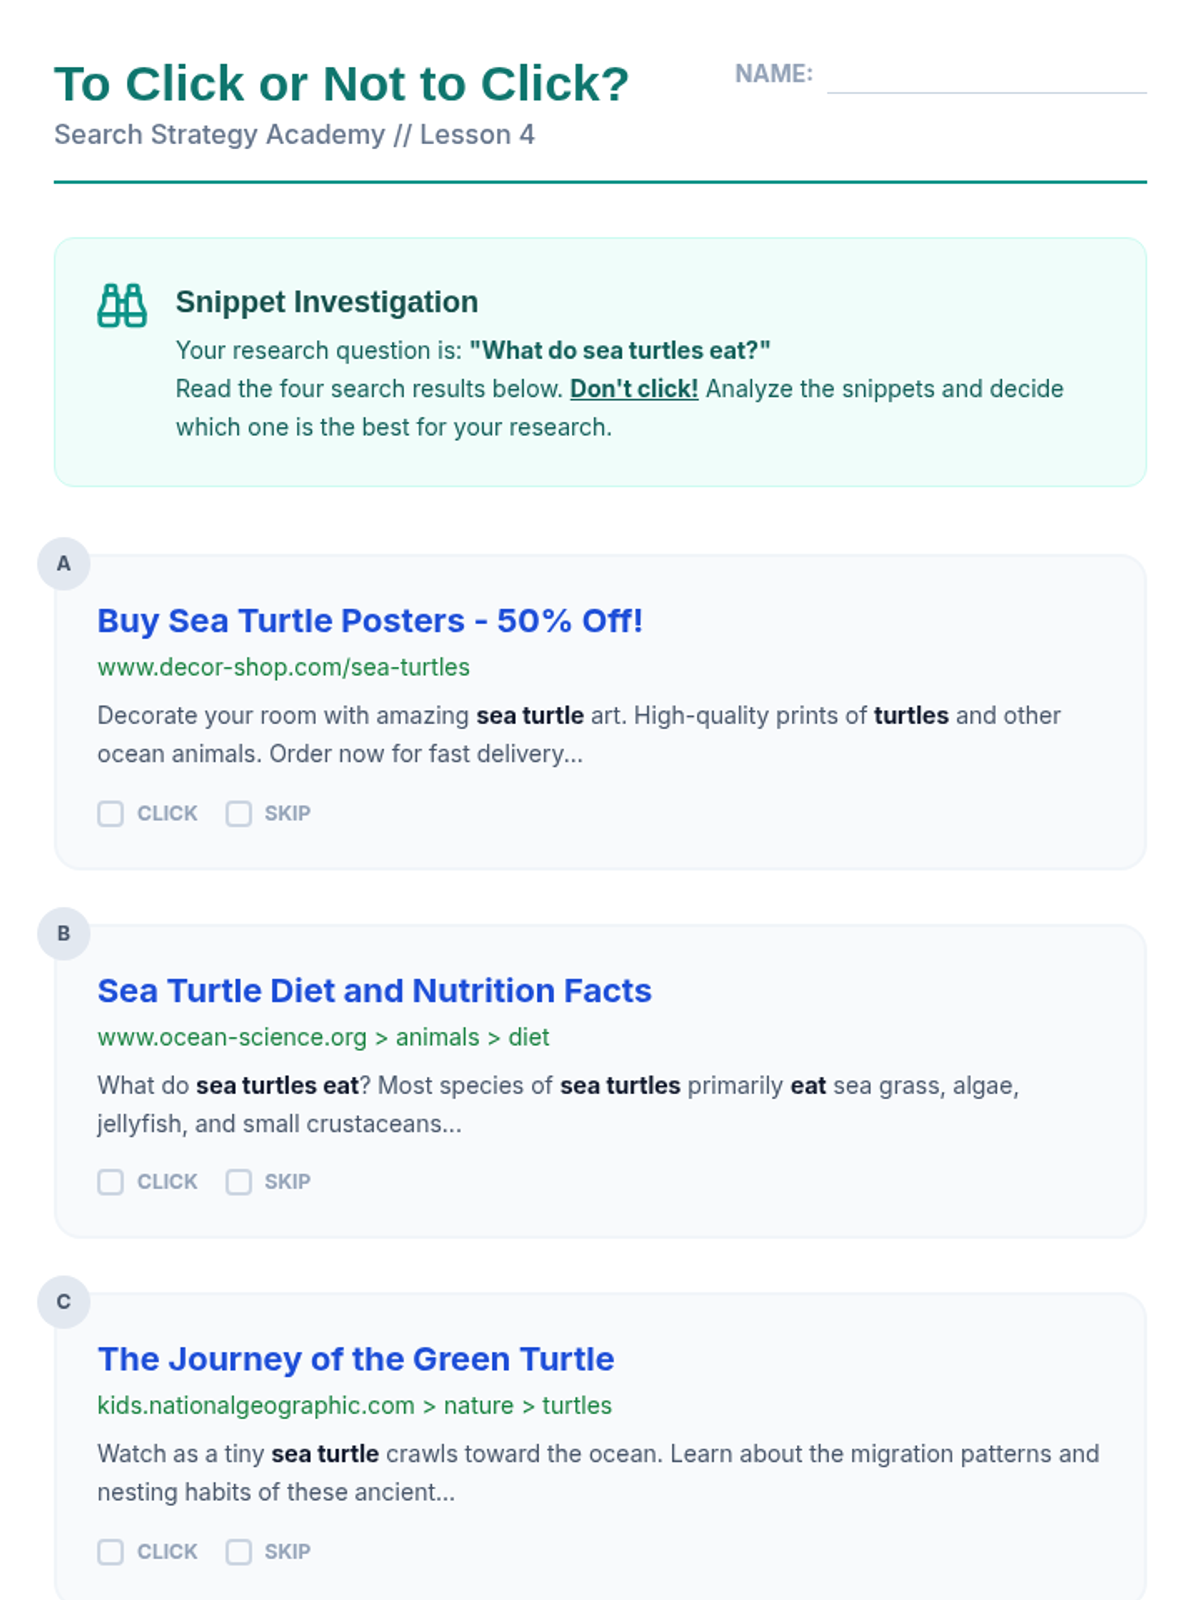This screenshot has height=1600, width=1200.
Task: Click the circled letter C badge
Action: pos(64,1302)
